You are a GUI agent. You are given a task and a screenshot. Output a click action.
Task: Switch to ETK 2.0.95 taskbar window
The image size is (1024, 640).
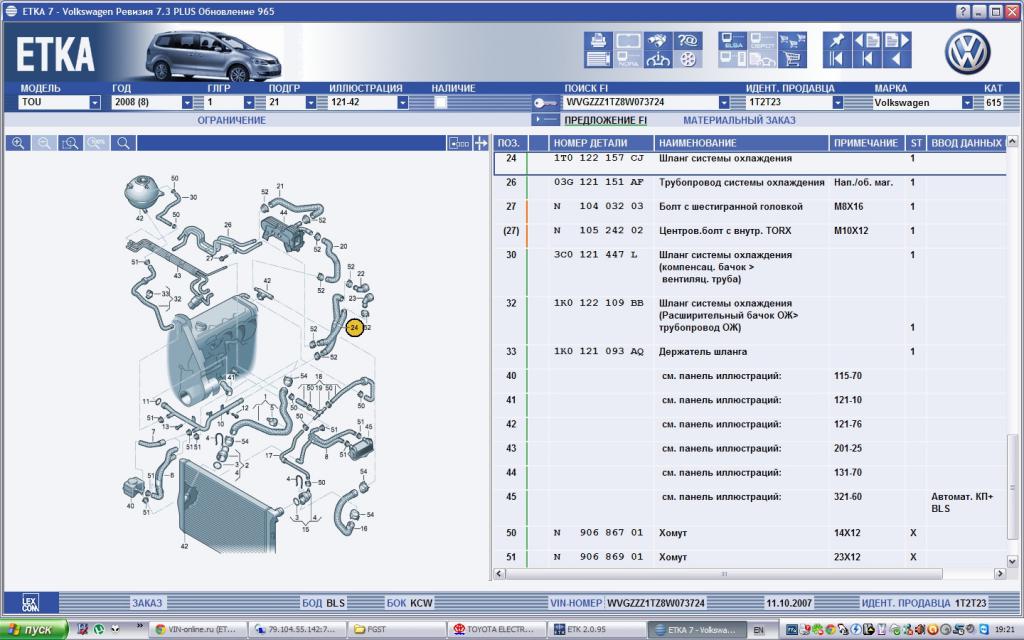point(595,630)
